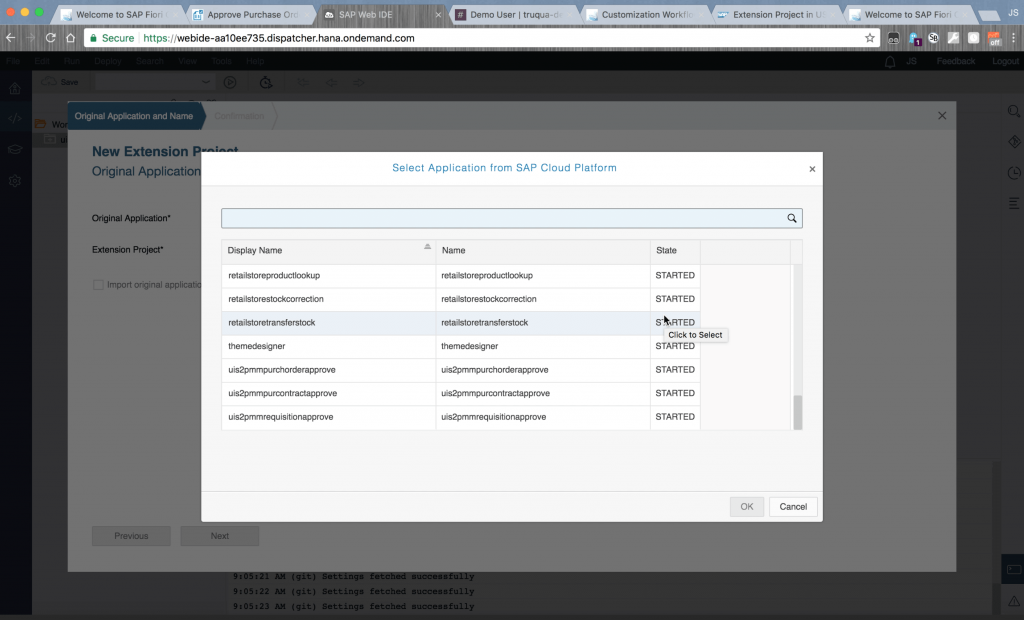This screenshot has width=1024, height=620.
Task: Close the New Extension Project wizard
Action: [x=942, y=116]
